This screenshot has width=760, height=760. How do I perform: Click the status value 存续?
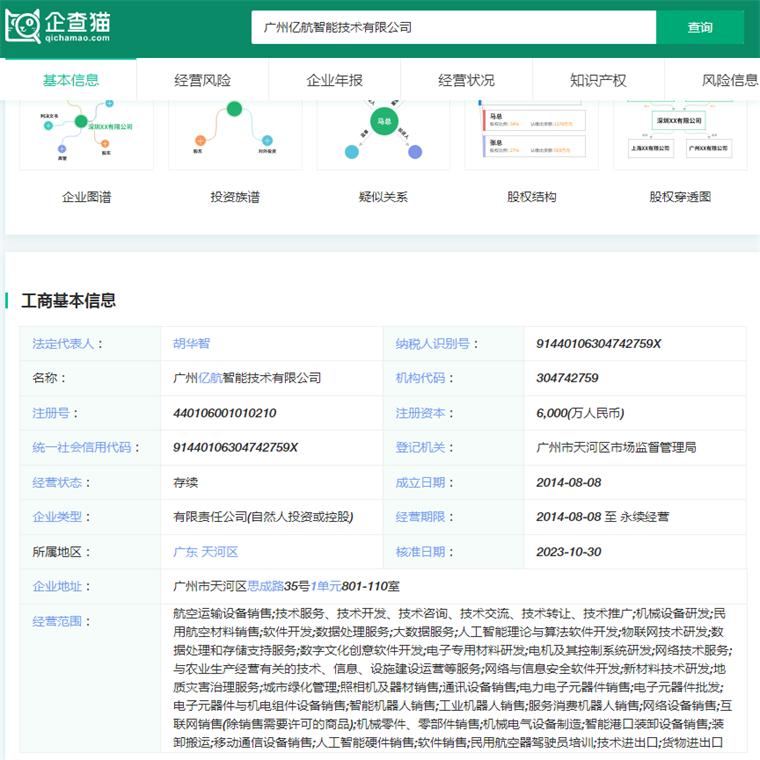click(186, 482)
